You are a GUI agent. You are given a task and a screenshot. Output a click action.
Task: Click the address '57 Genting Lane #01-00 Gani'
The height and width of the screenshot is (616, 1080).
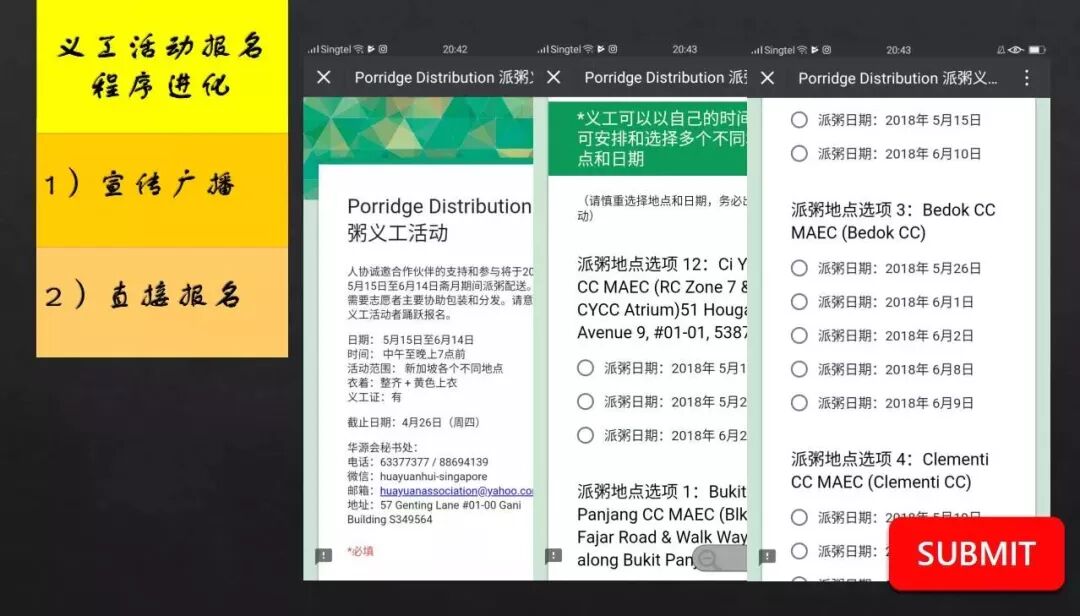coord(450,505)
